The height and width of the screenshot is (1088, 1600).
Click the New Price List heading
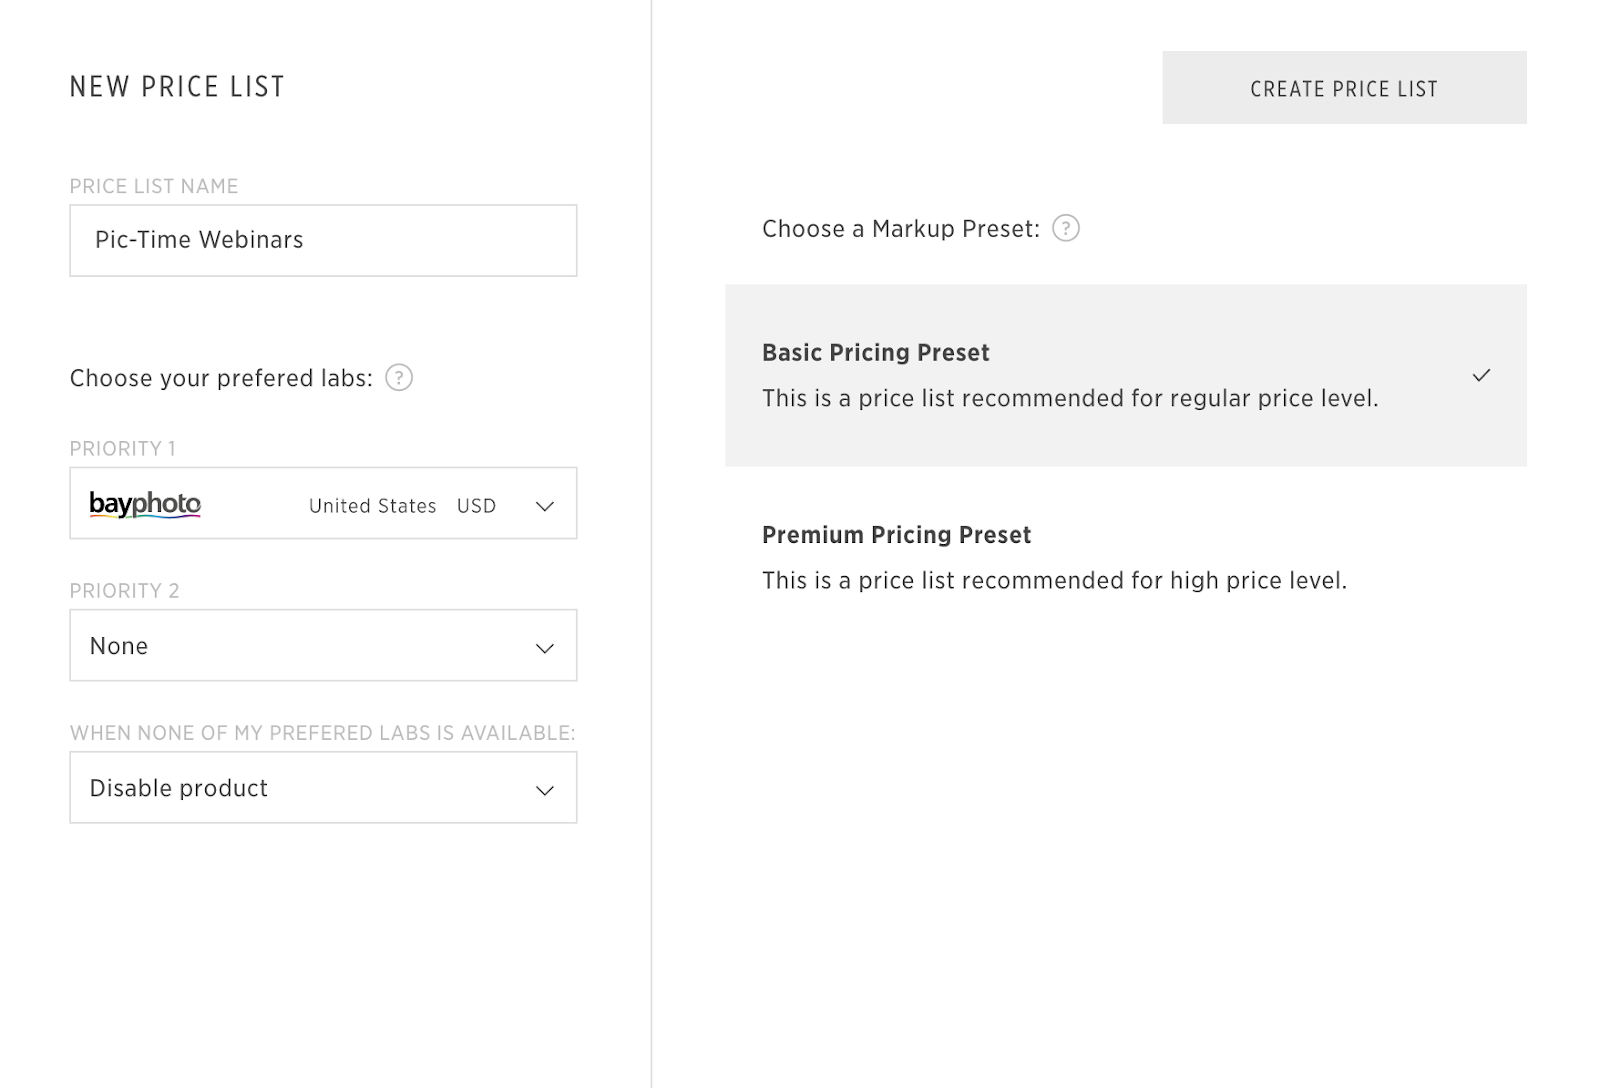[x=177, y=87]
